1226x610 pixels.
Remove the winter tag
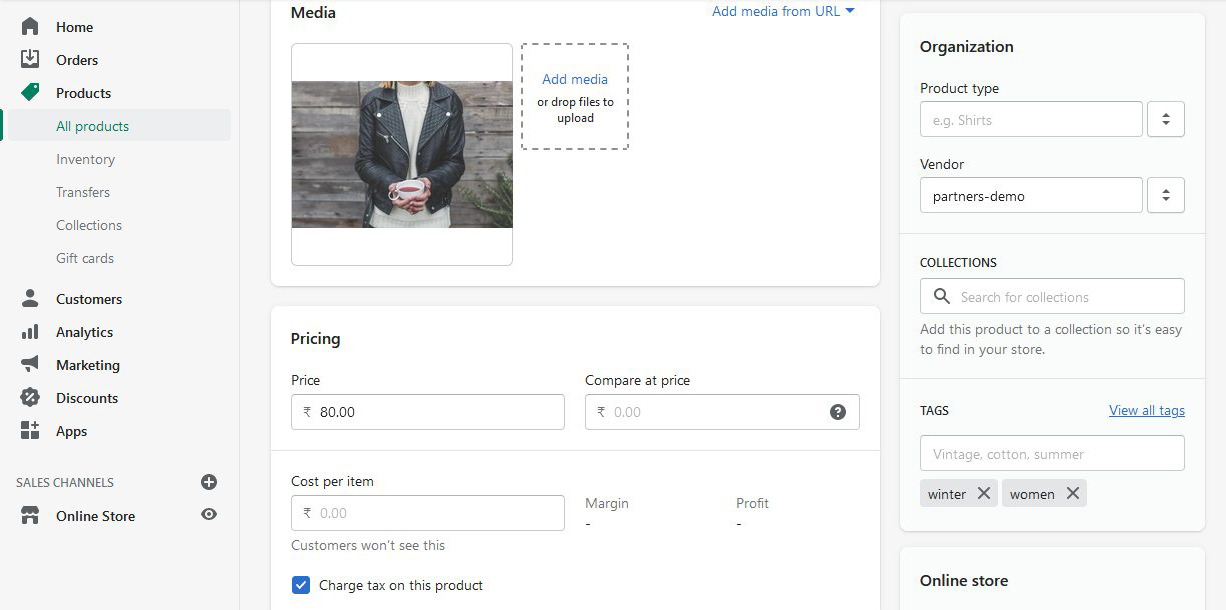[x=984, y=494]
